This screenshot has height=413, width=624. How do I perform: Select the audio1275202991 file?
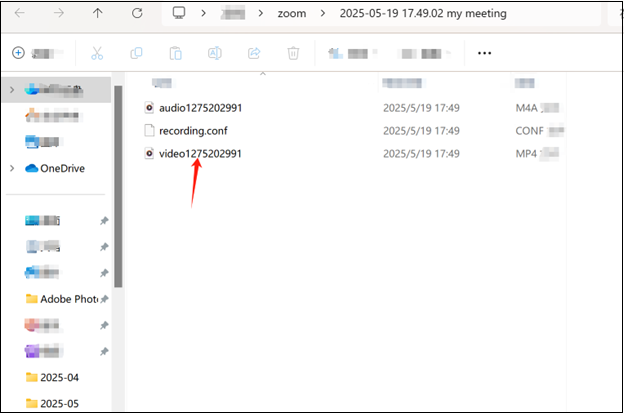(201, 108)
